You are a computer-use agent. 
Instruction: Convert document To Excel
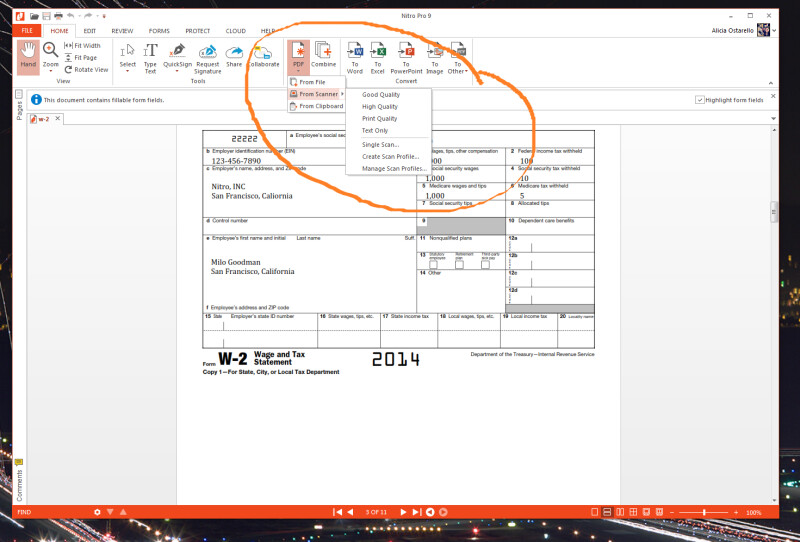pos(378,58)
